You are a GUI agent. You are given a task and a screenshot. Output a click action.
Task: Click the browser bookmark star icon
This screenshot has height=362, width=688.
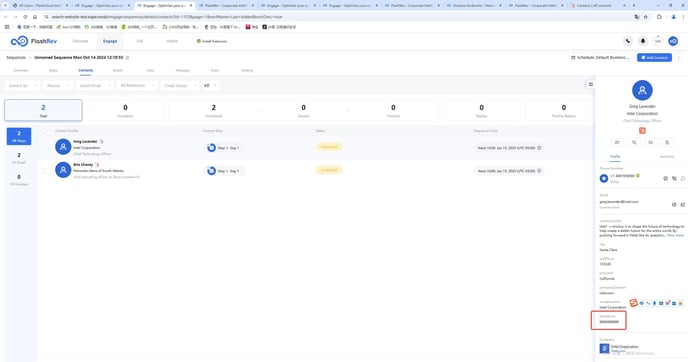coord(645,17)
